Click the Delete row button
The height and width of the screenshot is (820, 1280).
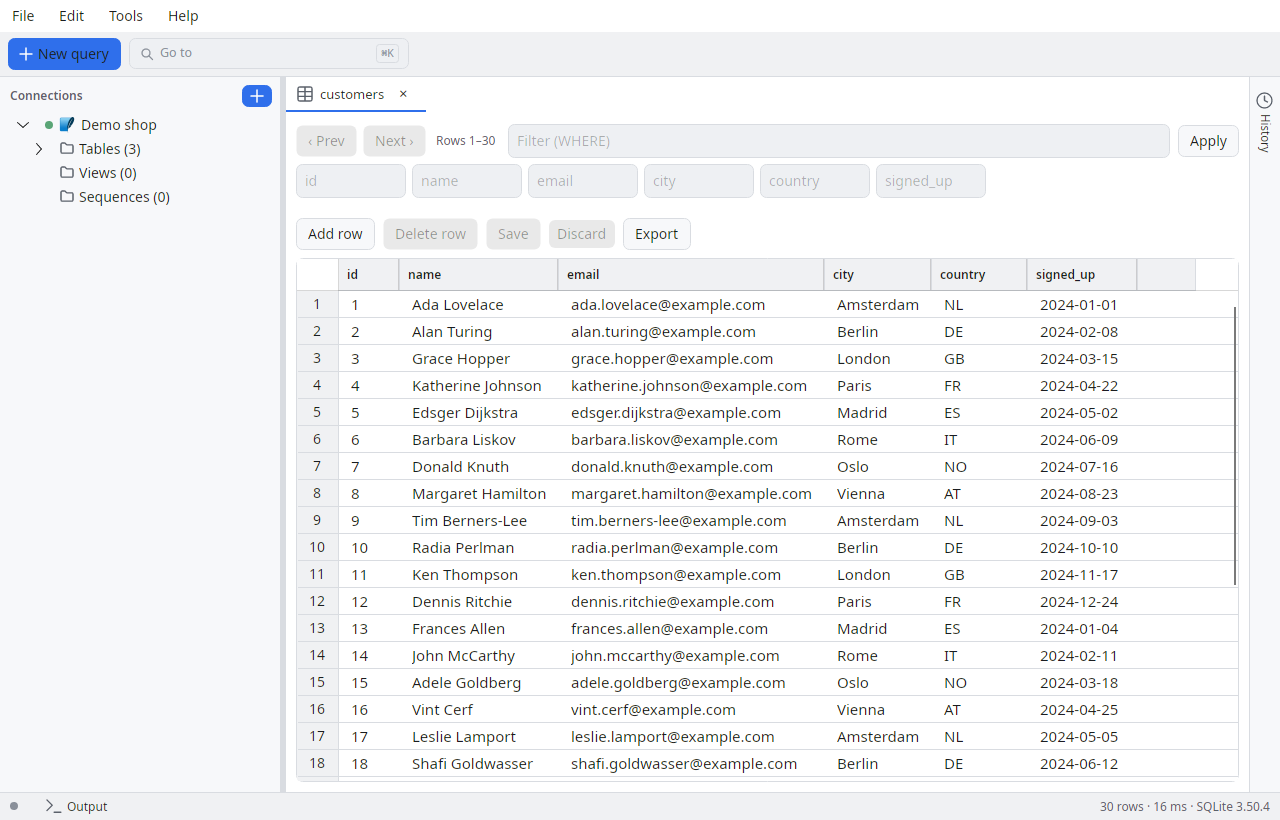[430, 234]
